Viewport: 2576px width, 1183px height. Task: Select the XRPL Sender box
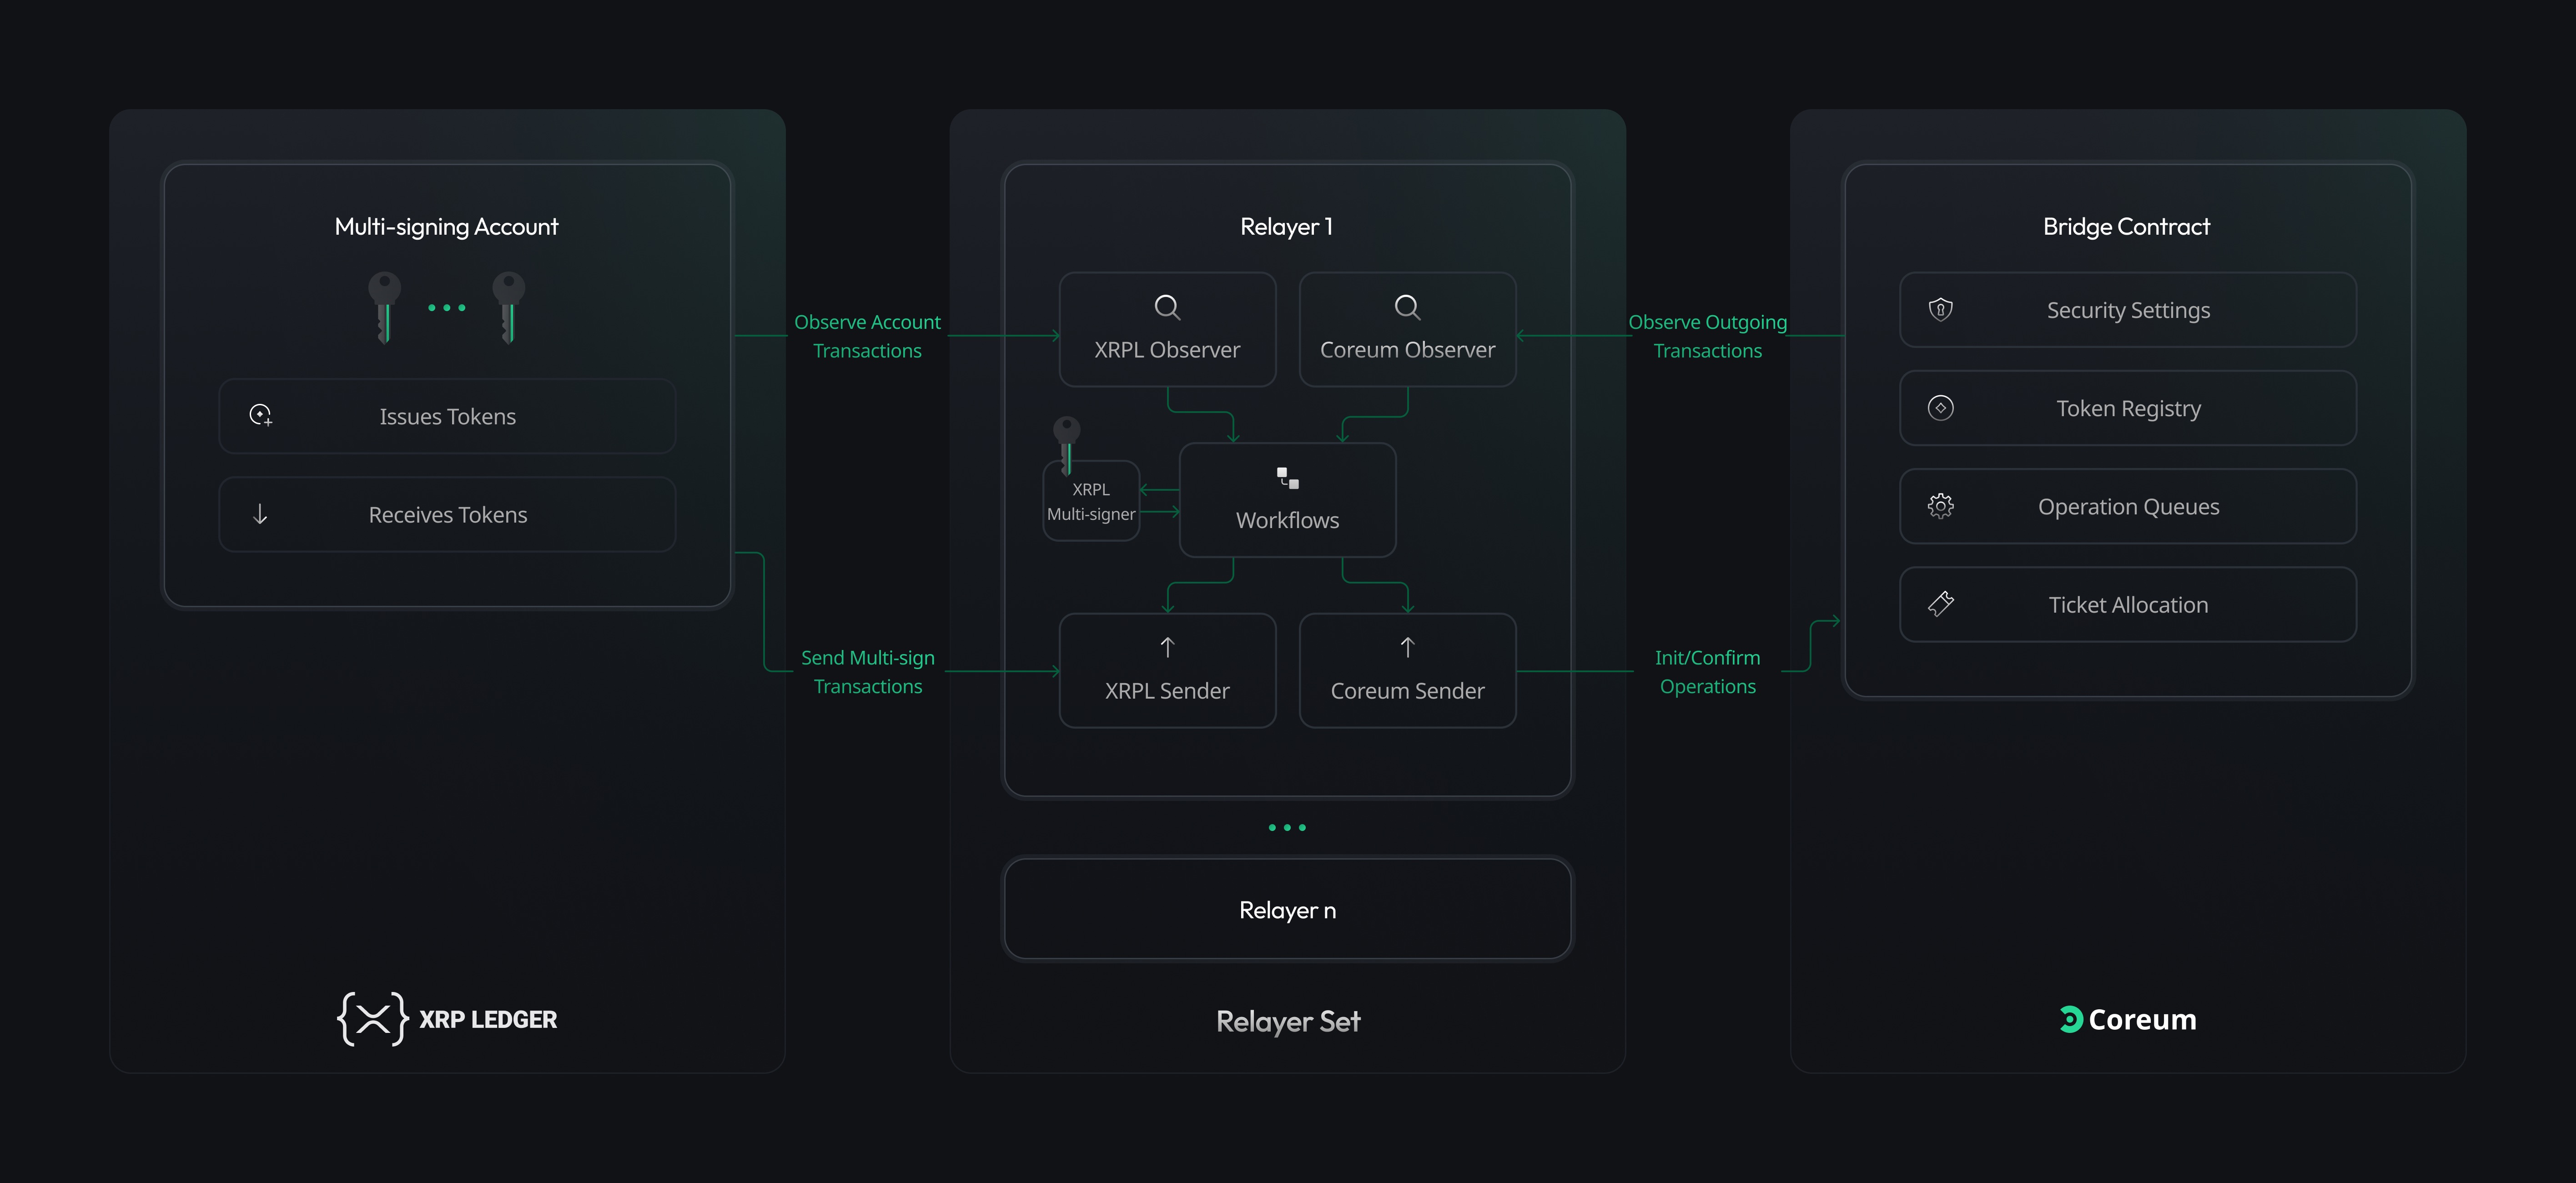click(1167, 670)
